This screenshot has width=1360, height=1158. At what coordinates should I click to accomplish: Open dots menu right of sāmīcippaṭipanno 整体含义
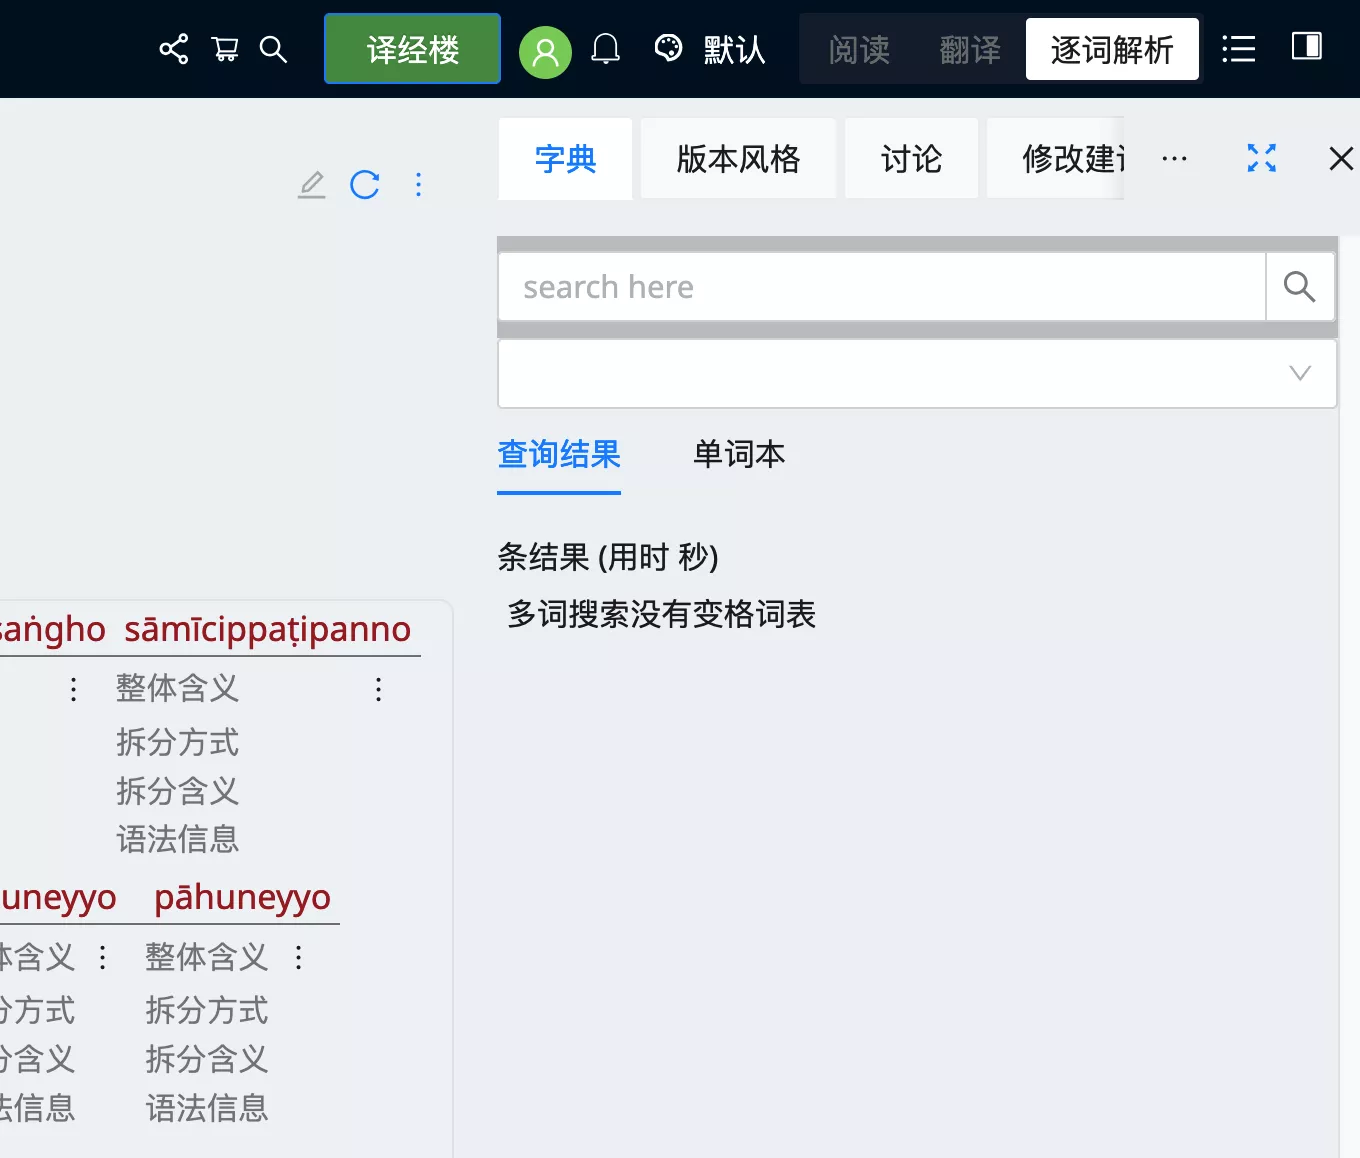tap(378, 689)
